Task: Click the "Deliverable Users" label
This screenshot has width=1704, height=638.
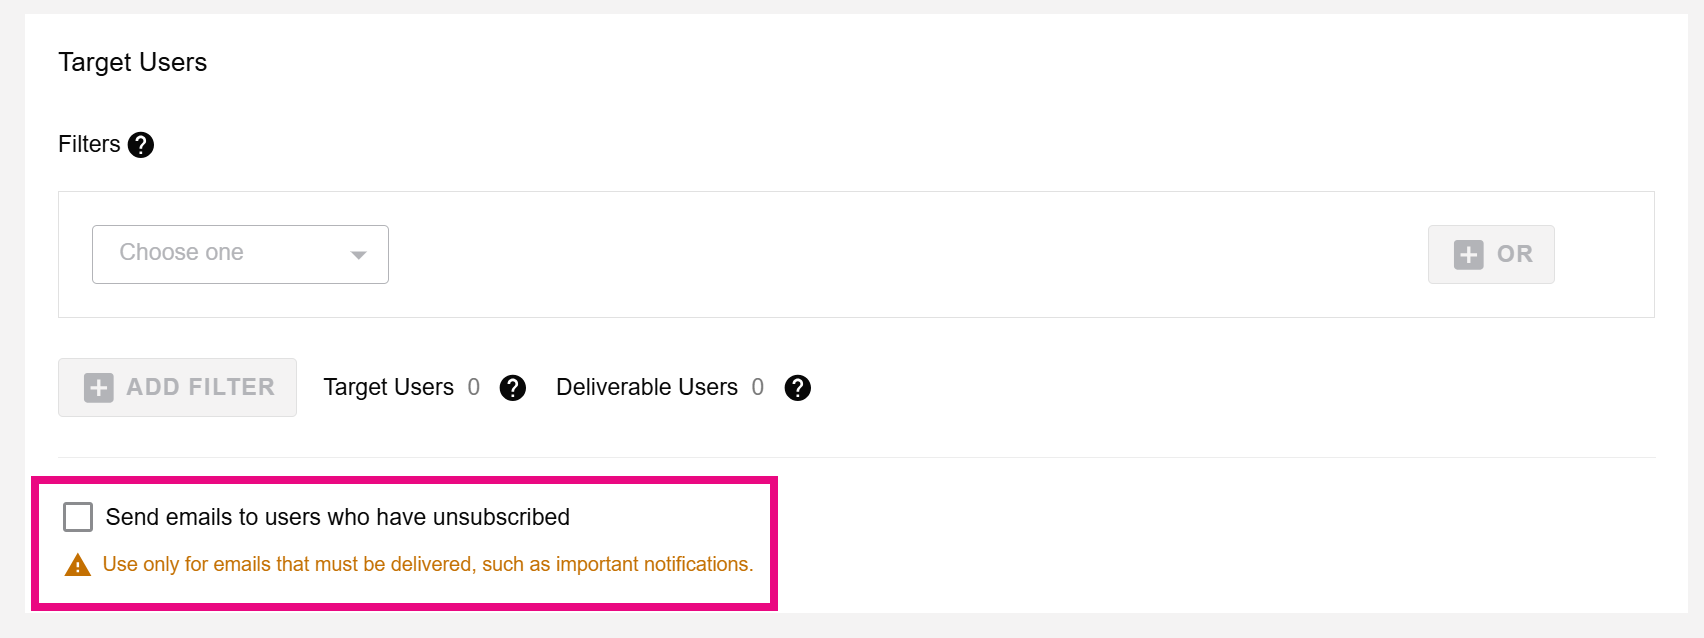Action: 647,387
